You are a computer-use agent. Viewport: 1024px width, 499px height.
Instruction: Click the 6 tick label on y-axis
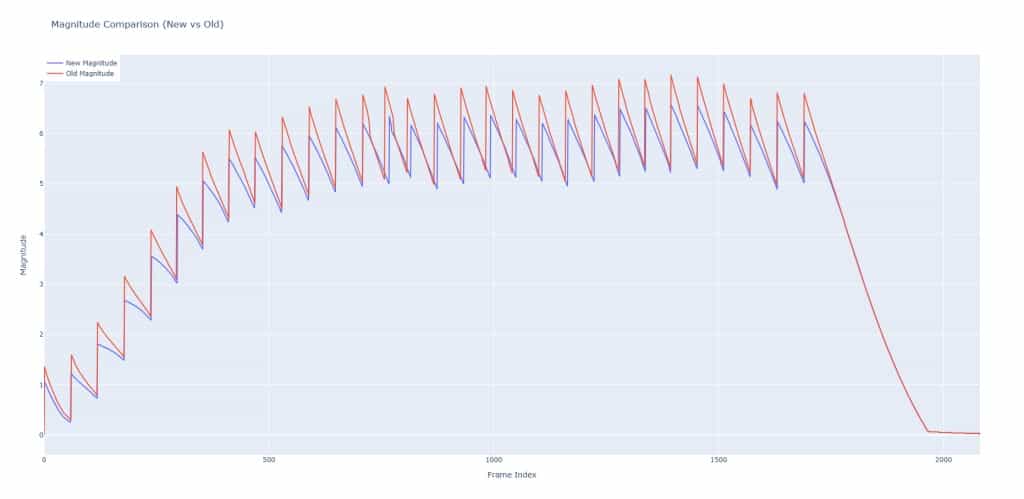(x=39, y=133)
